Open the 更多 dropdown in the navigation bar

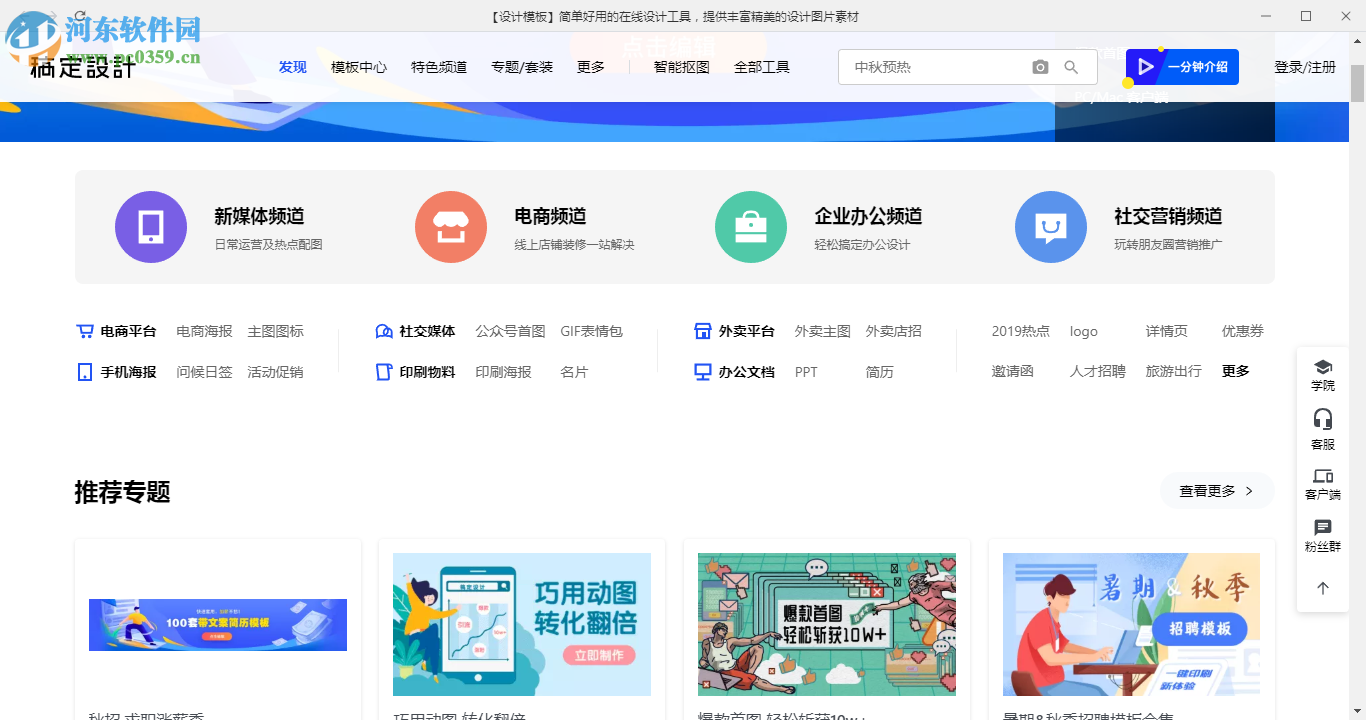(592, 67)
